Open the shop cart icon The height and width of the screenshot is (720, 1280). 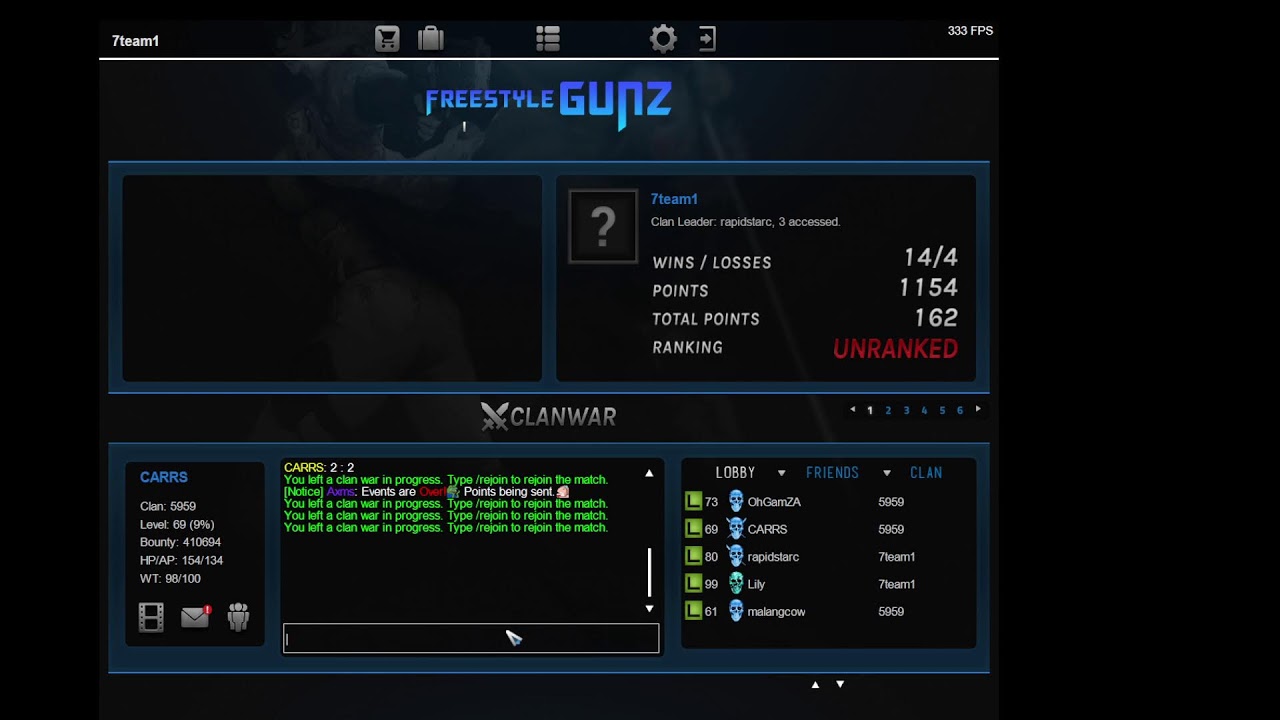pyautogui.click(x=387, y=39)
